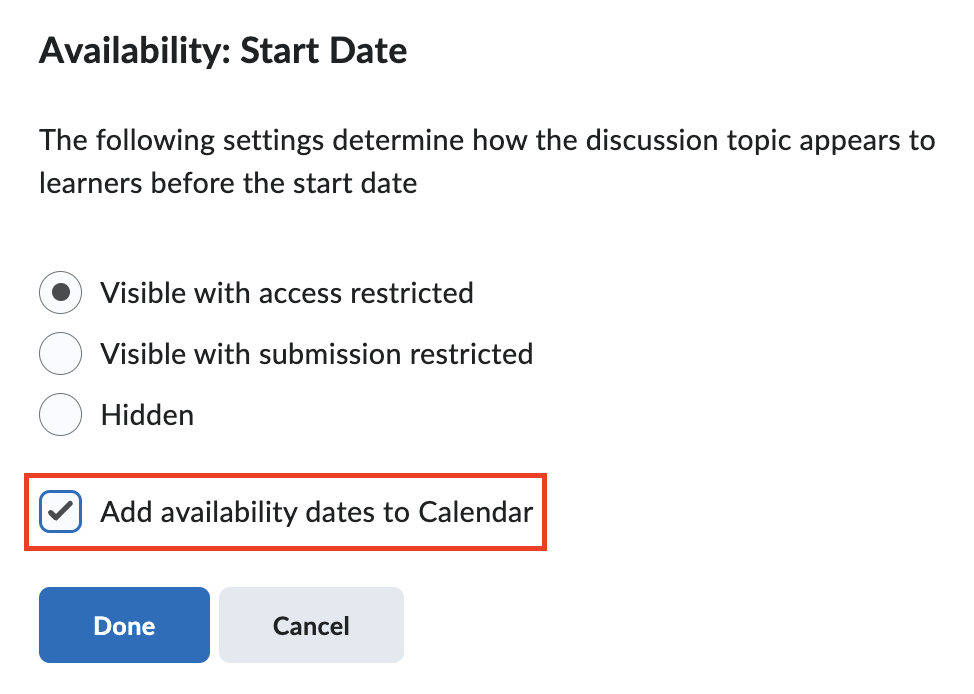974x694 pixels.
Task: Select the currently filled radio circle
Action: (x=60, y=292)
